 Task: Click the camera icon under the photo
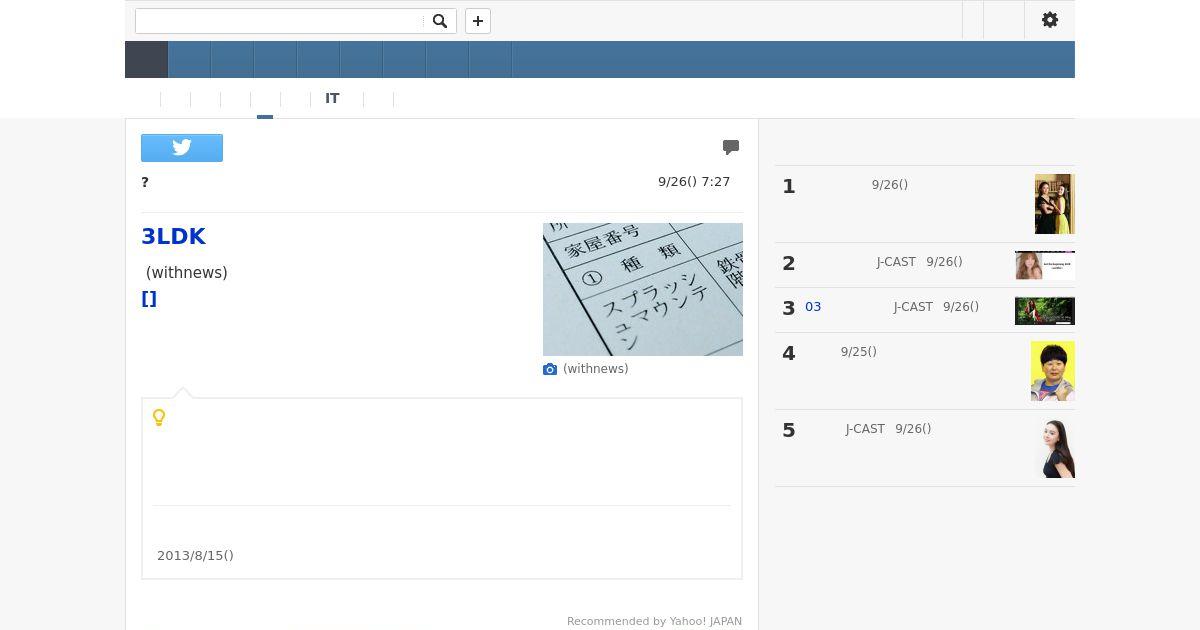click(550, 369)
